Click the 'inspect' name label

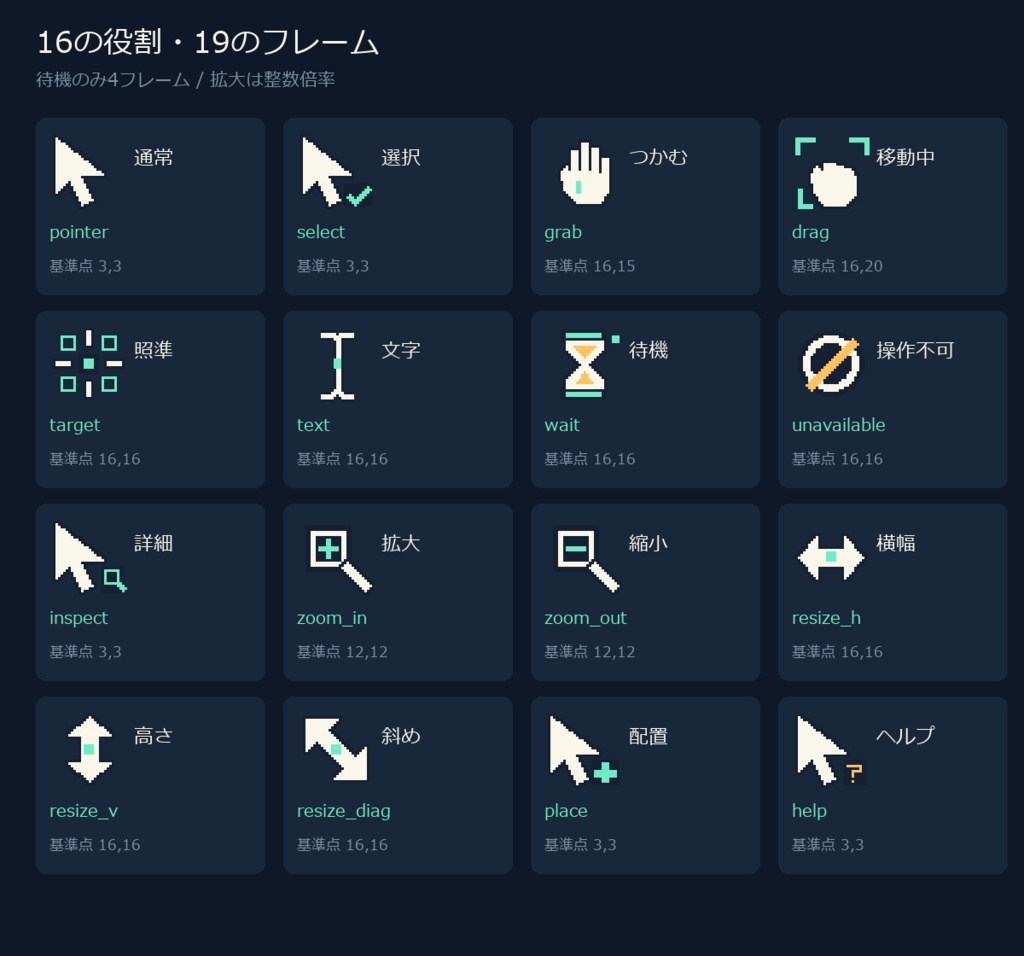[x=78, y=618]
